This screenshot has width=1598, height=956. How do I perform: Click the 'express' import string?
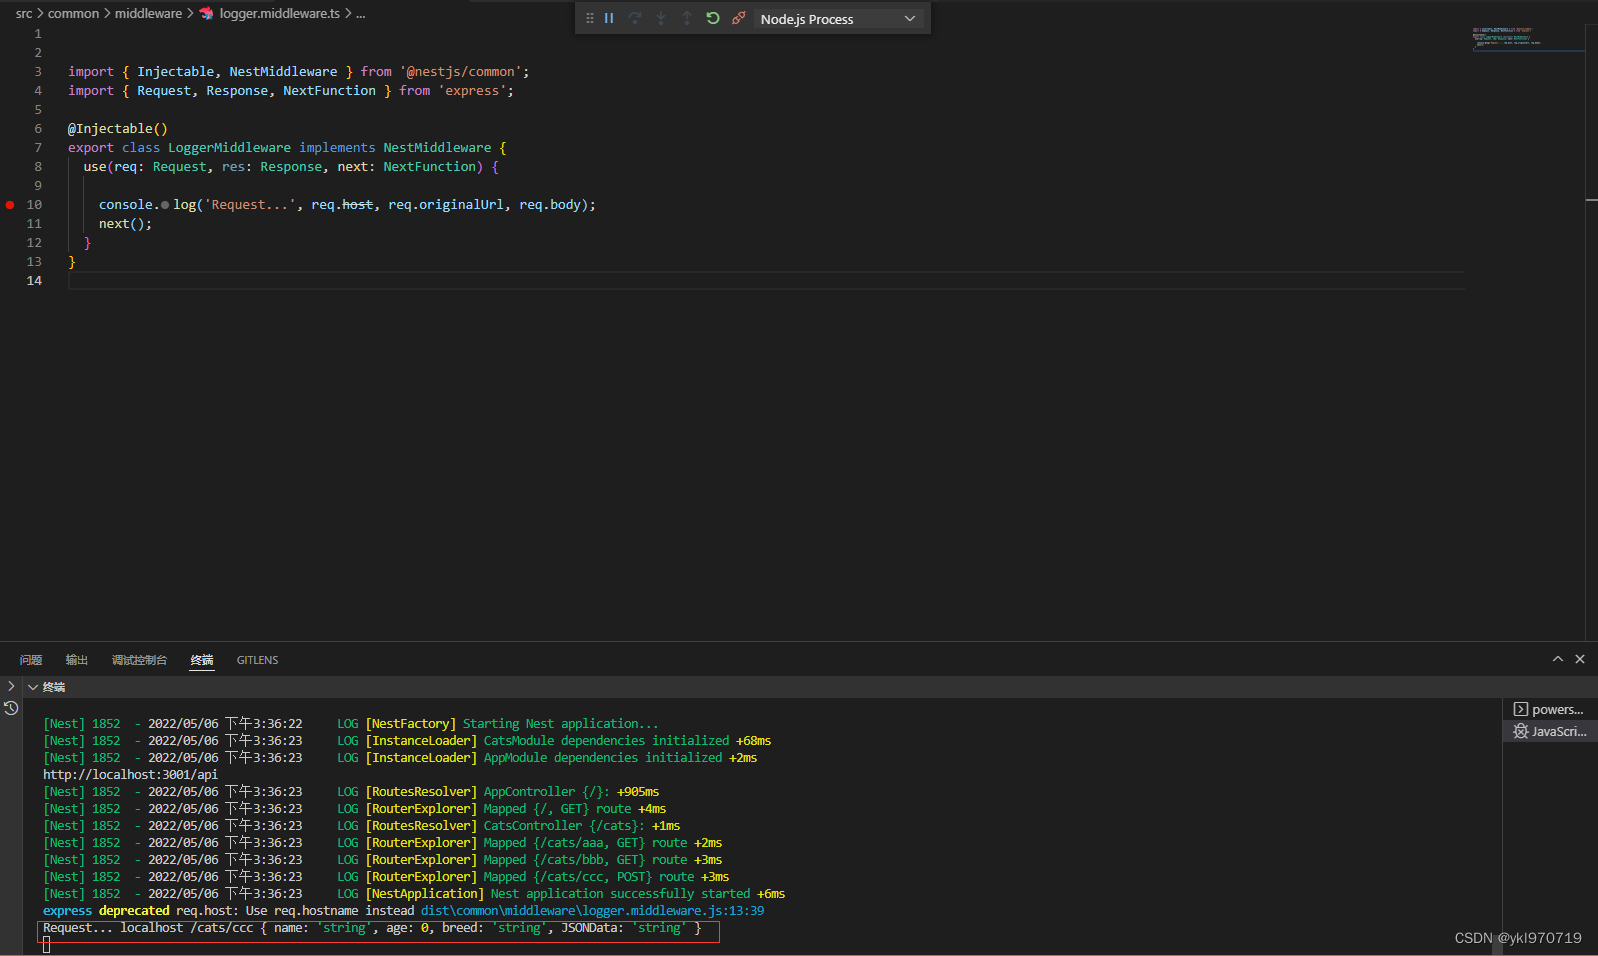472,91
